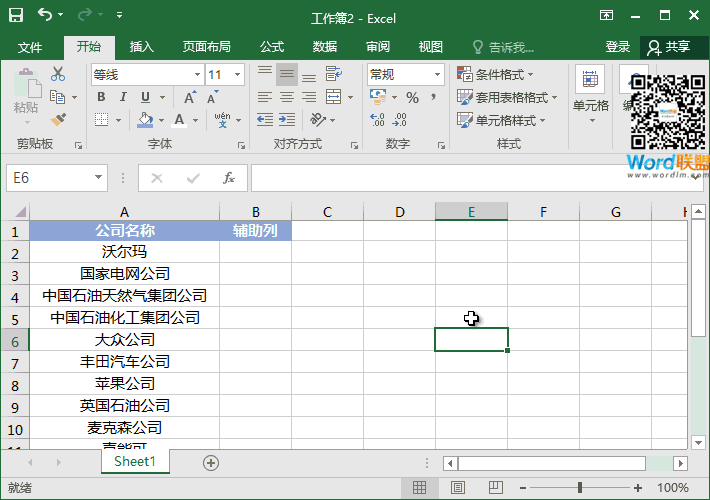Align text right
Image resolution: width=710 pixels, height=500 pixels.
pyautogui.click(x=309, y=97)
